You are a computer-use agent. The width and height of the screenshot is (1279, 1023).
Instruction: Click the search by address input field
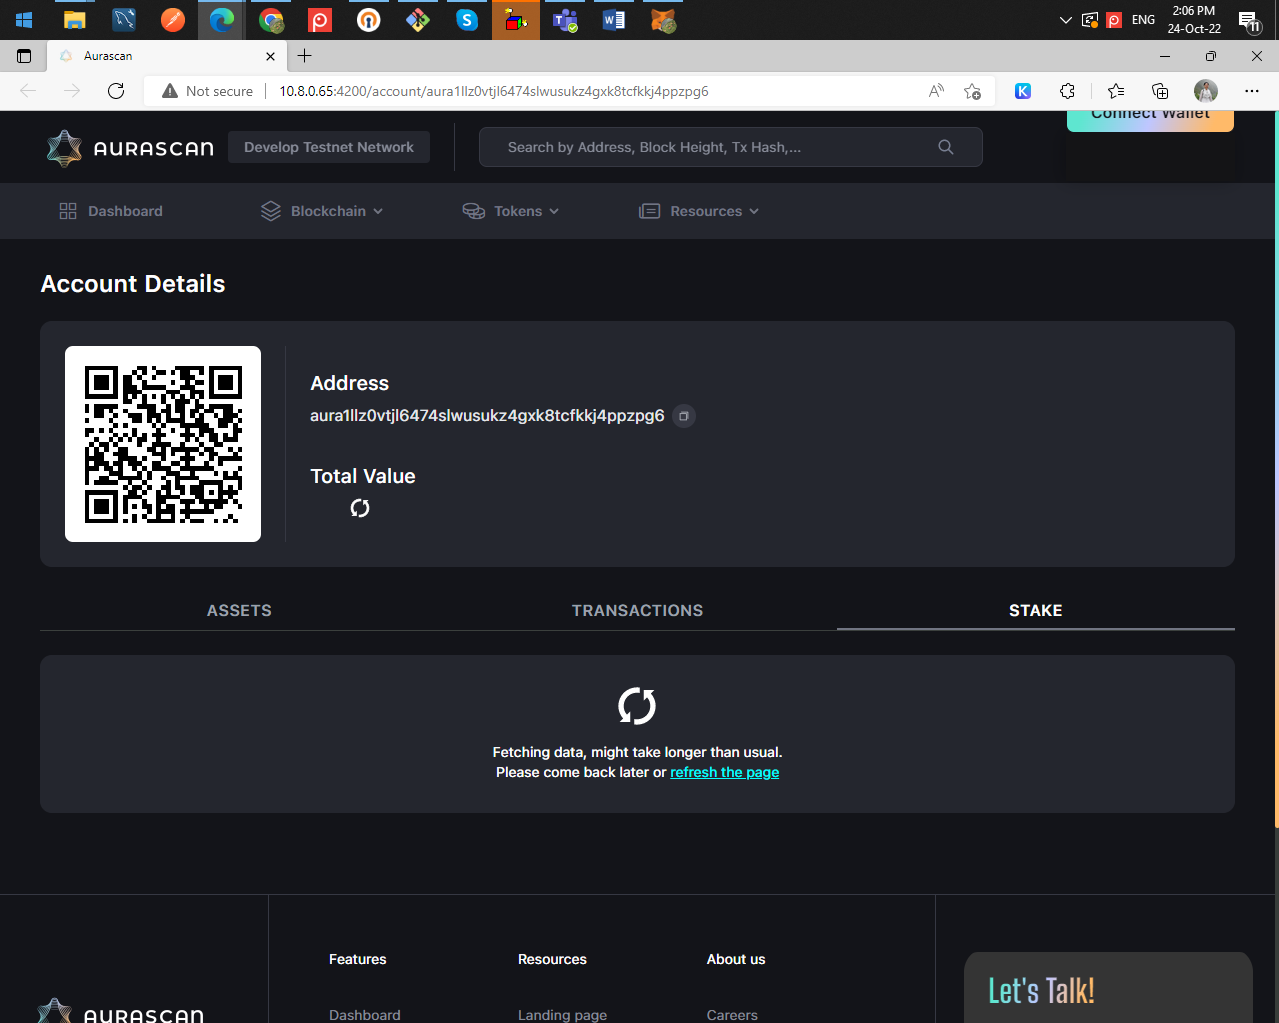(700, 147)
